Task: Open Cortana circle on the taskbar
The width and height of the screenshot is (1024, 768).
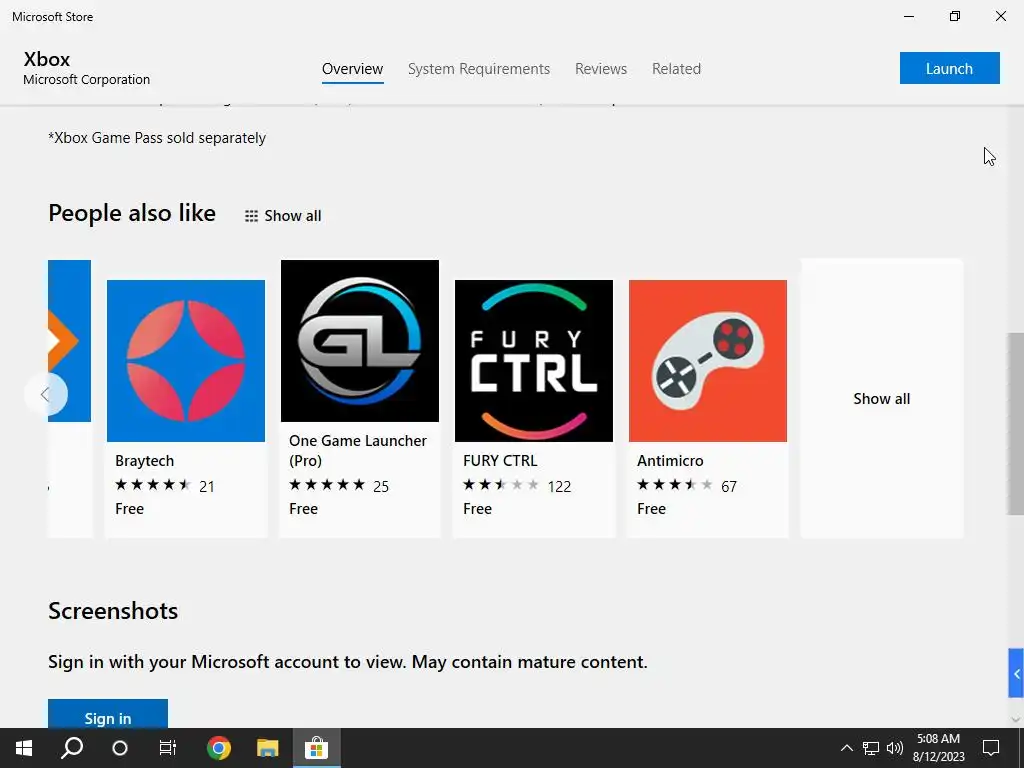Action: pos(120,748)
